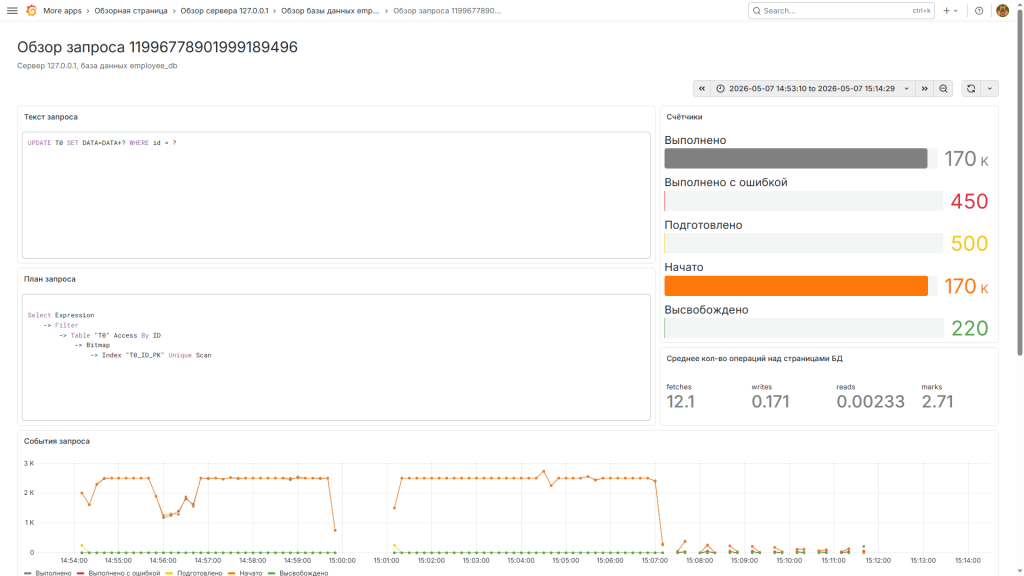
Task: Open the Среднее кол-во операций panel title
Action: 754,359
